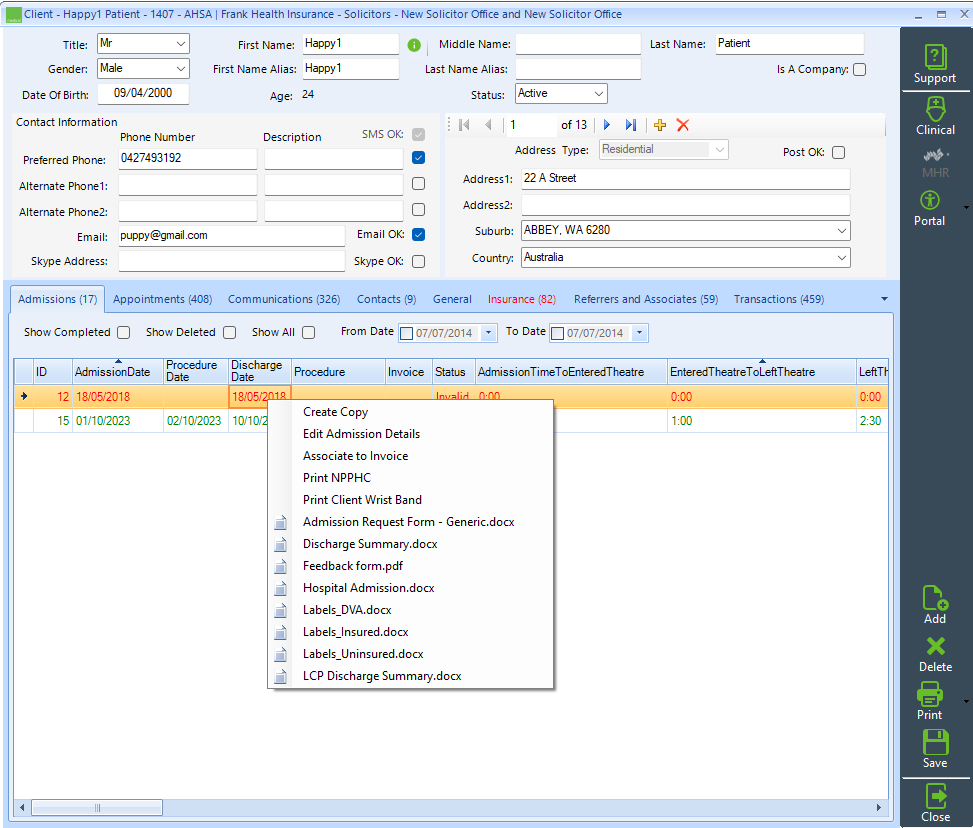This screenshot has width=973, height=828.
Task: Expand the tab overflow arrow
Action: 884,299
